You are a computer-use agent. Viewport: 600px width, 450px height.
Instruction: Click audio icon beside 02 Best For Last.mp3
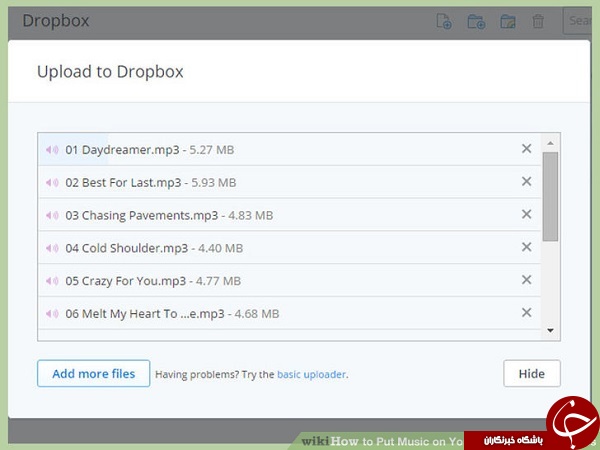52,183
